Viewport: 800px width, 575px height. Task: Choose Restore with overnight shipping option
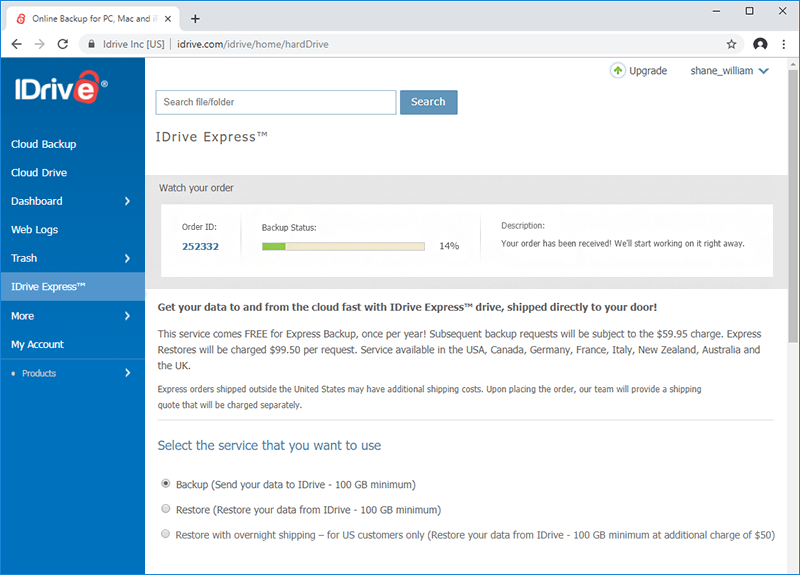pos(165,534)
